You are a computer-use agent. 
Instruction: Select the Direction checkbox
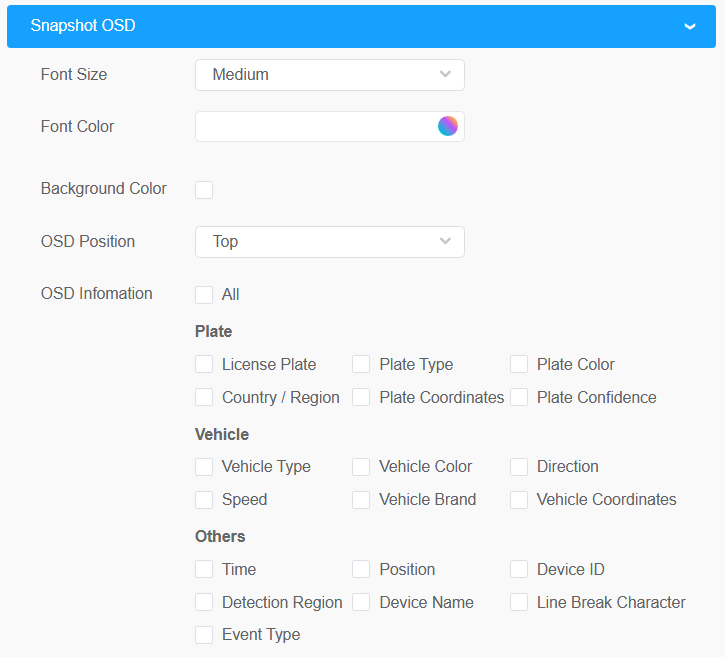[x=519, y=467]
